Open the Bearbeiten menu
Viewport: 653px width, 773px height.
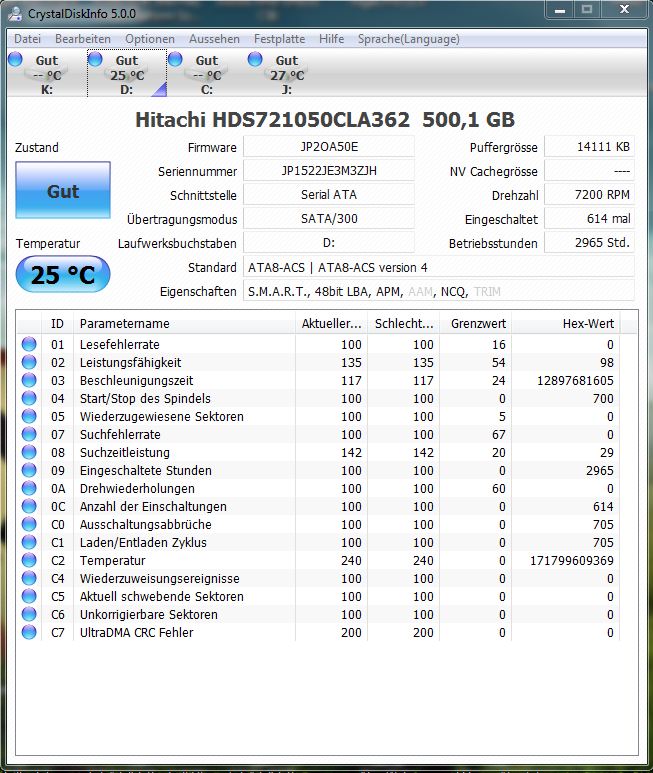coord(83,39)
